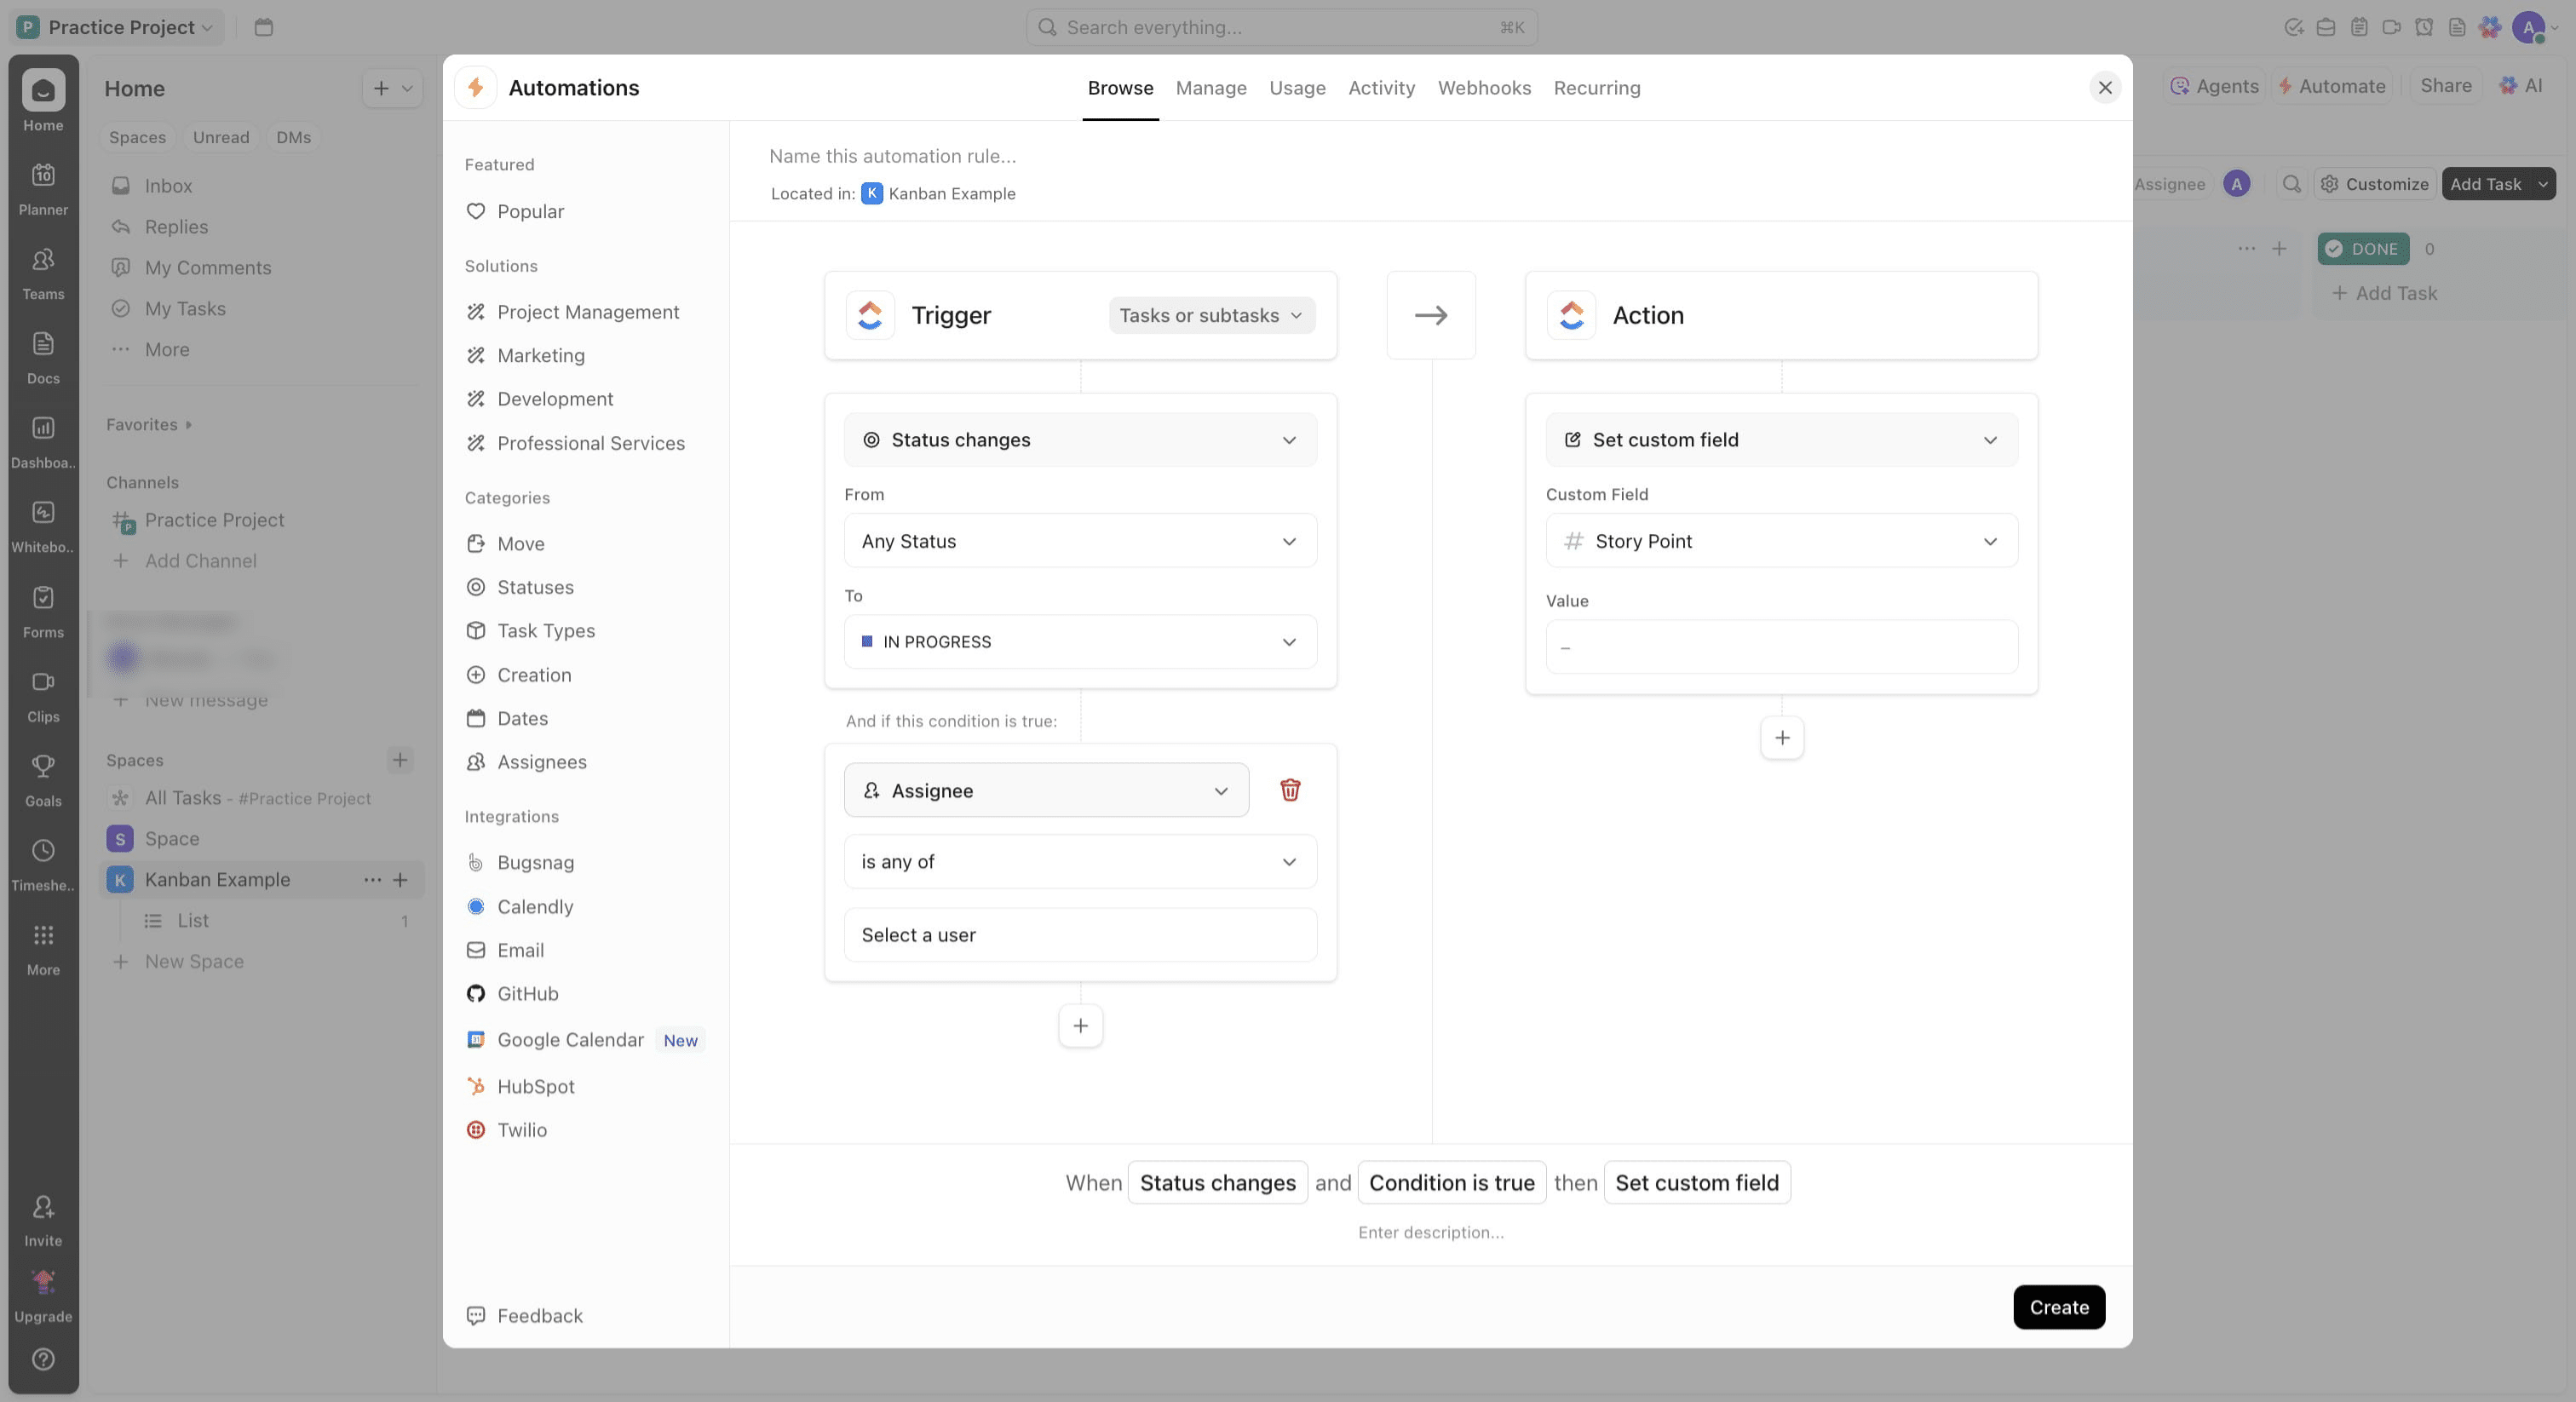Click the Invite icon in sidebar
The height and width of the screenshot is (1402, 2576).
tap(43, 1219)
